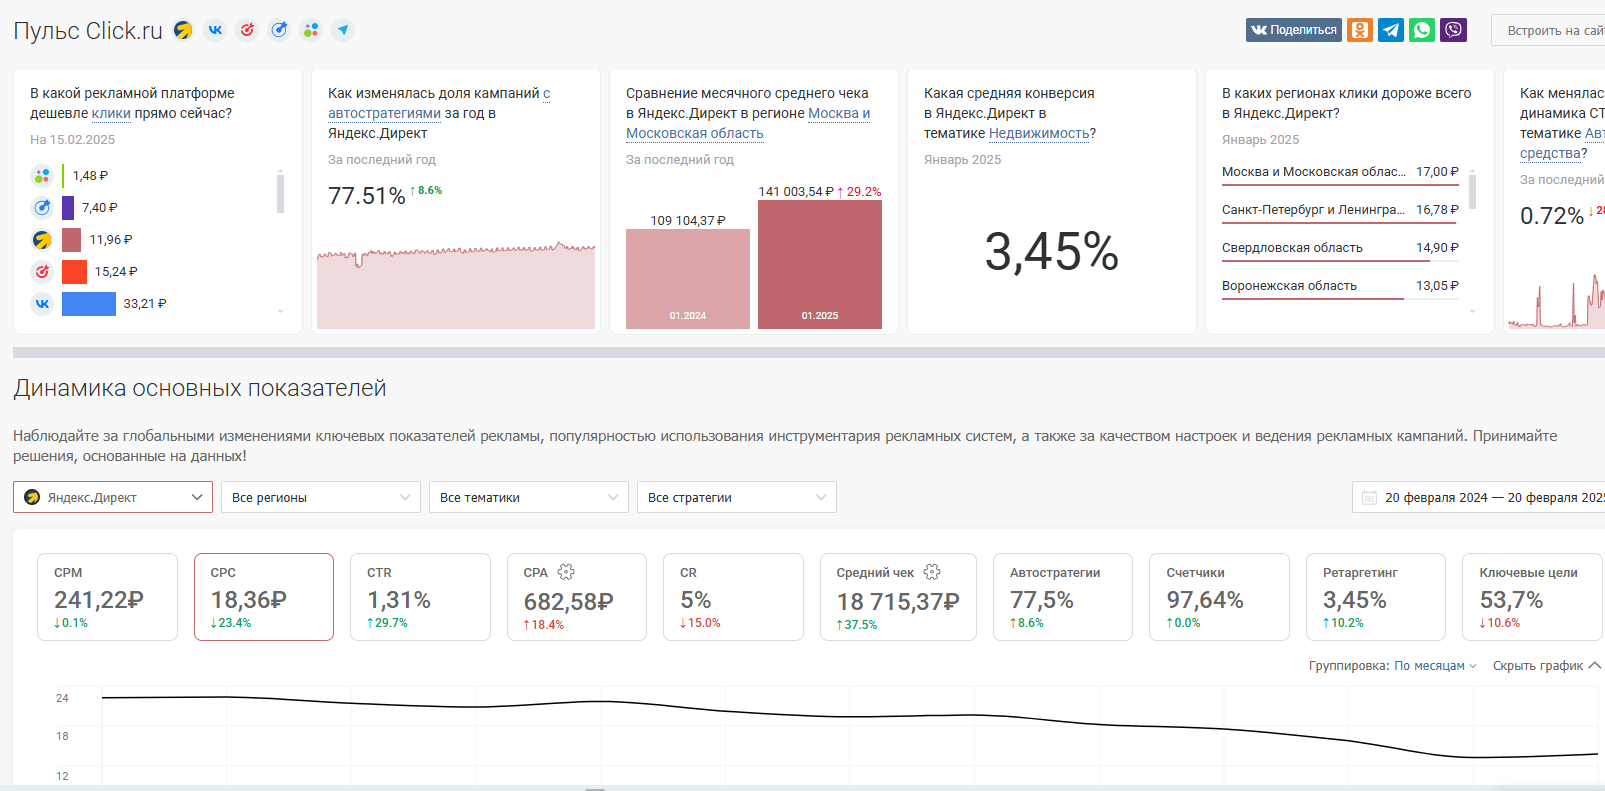Share the page via WhatsApp
The image size is (1605, 791).
pyautogui.click(x=1421, y=30)
